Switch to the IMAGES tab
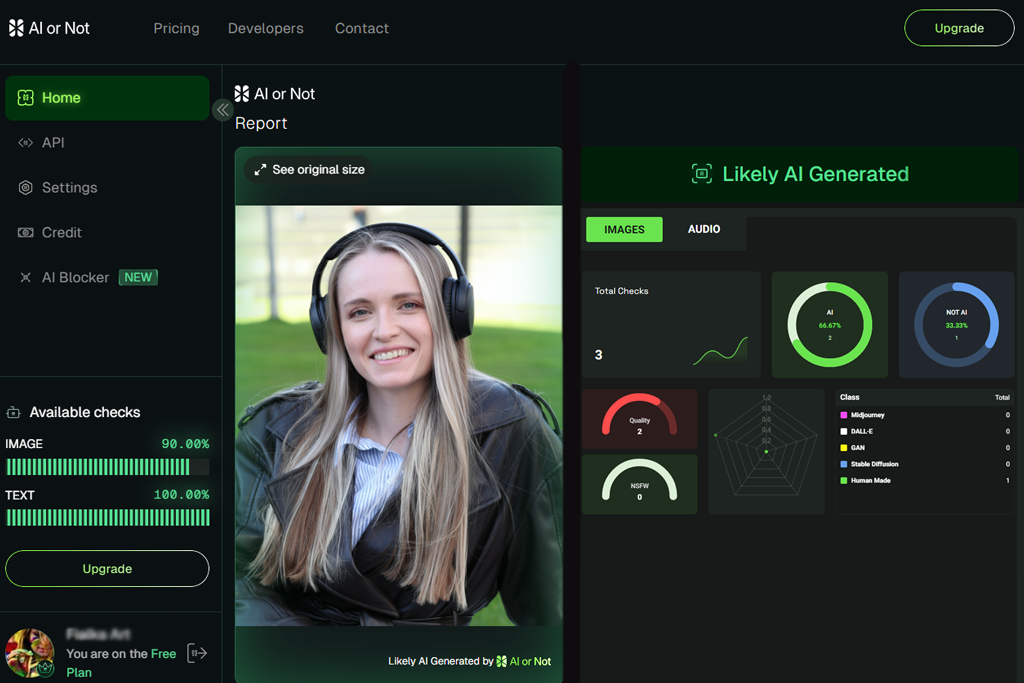This screenshot has height=683, width=1024. click(x=624, y=230)
